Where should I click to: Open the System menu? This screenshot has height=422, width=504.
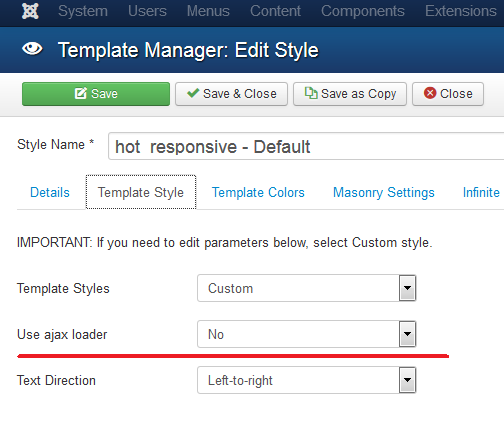[x=83, y=11]
